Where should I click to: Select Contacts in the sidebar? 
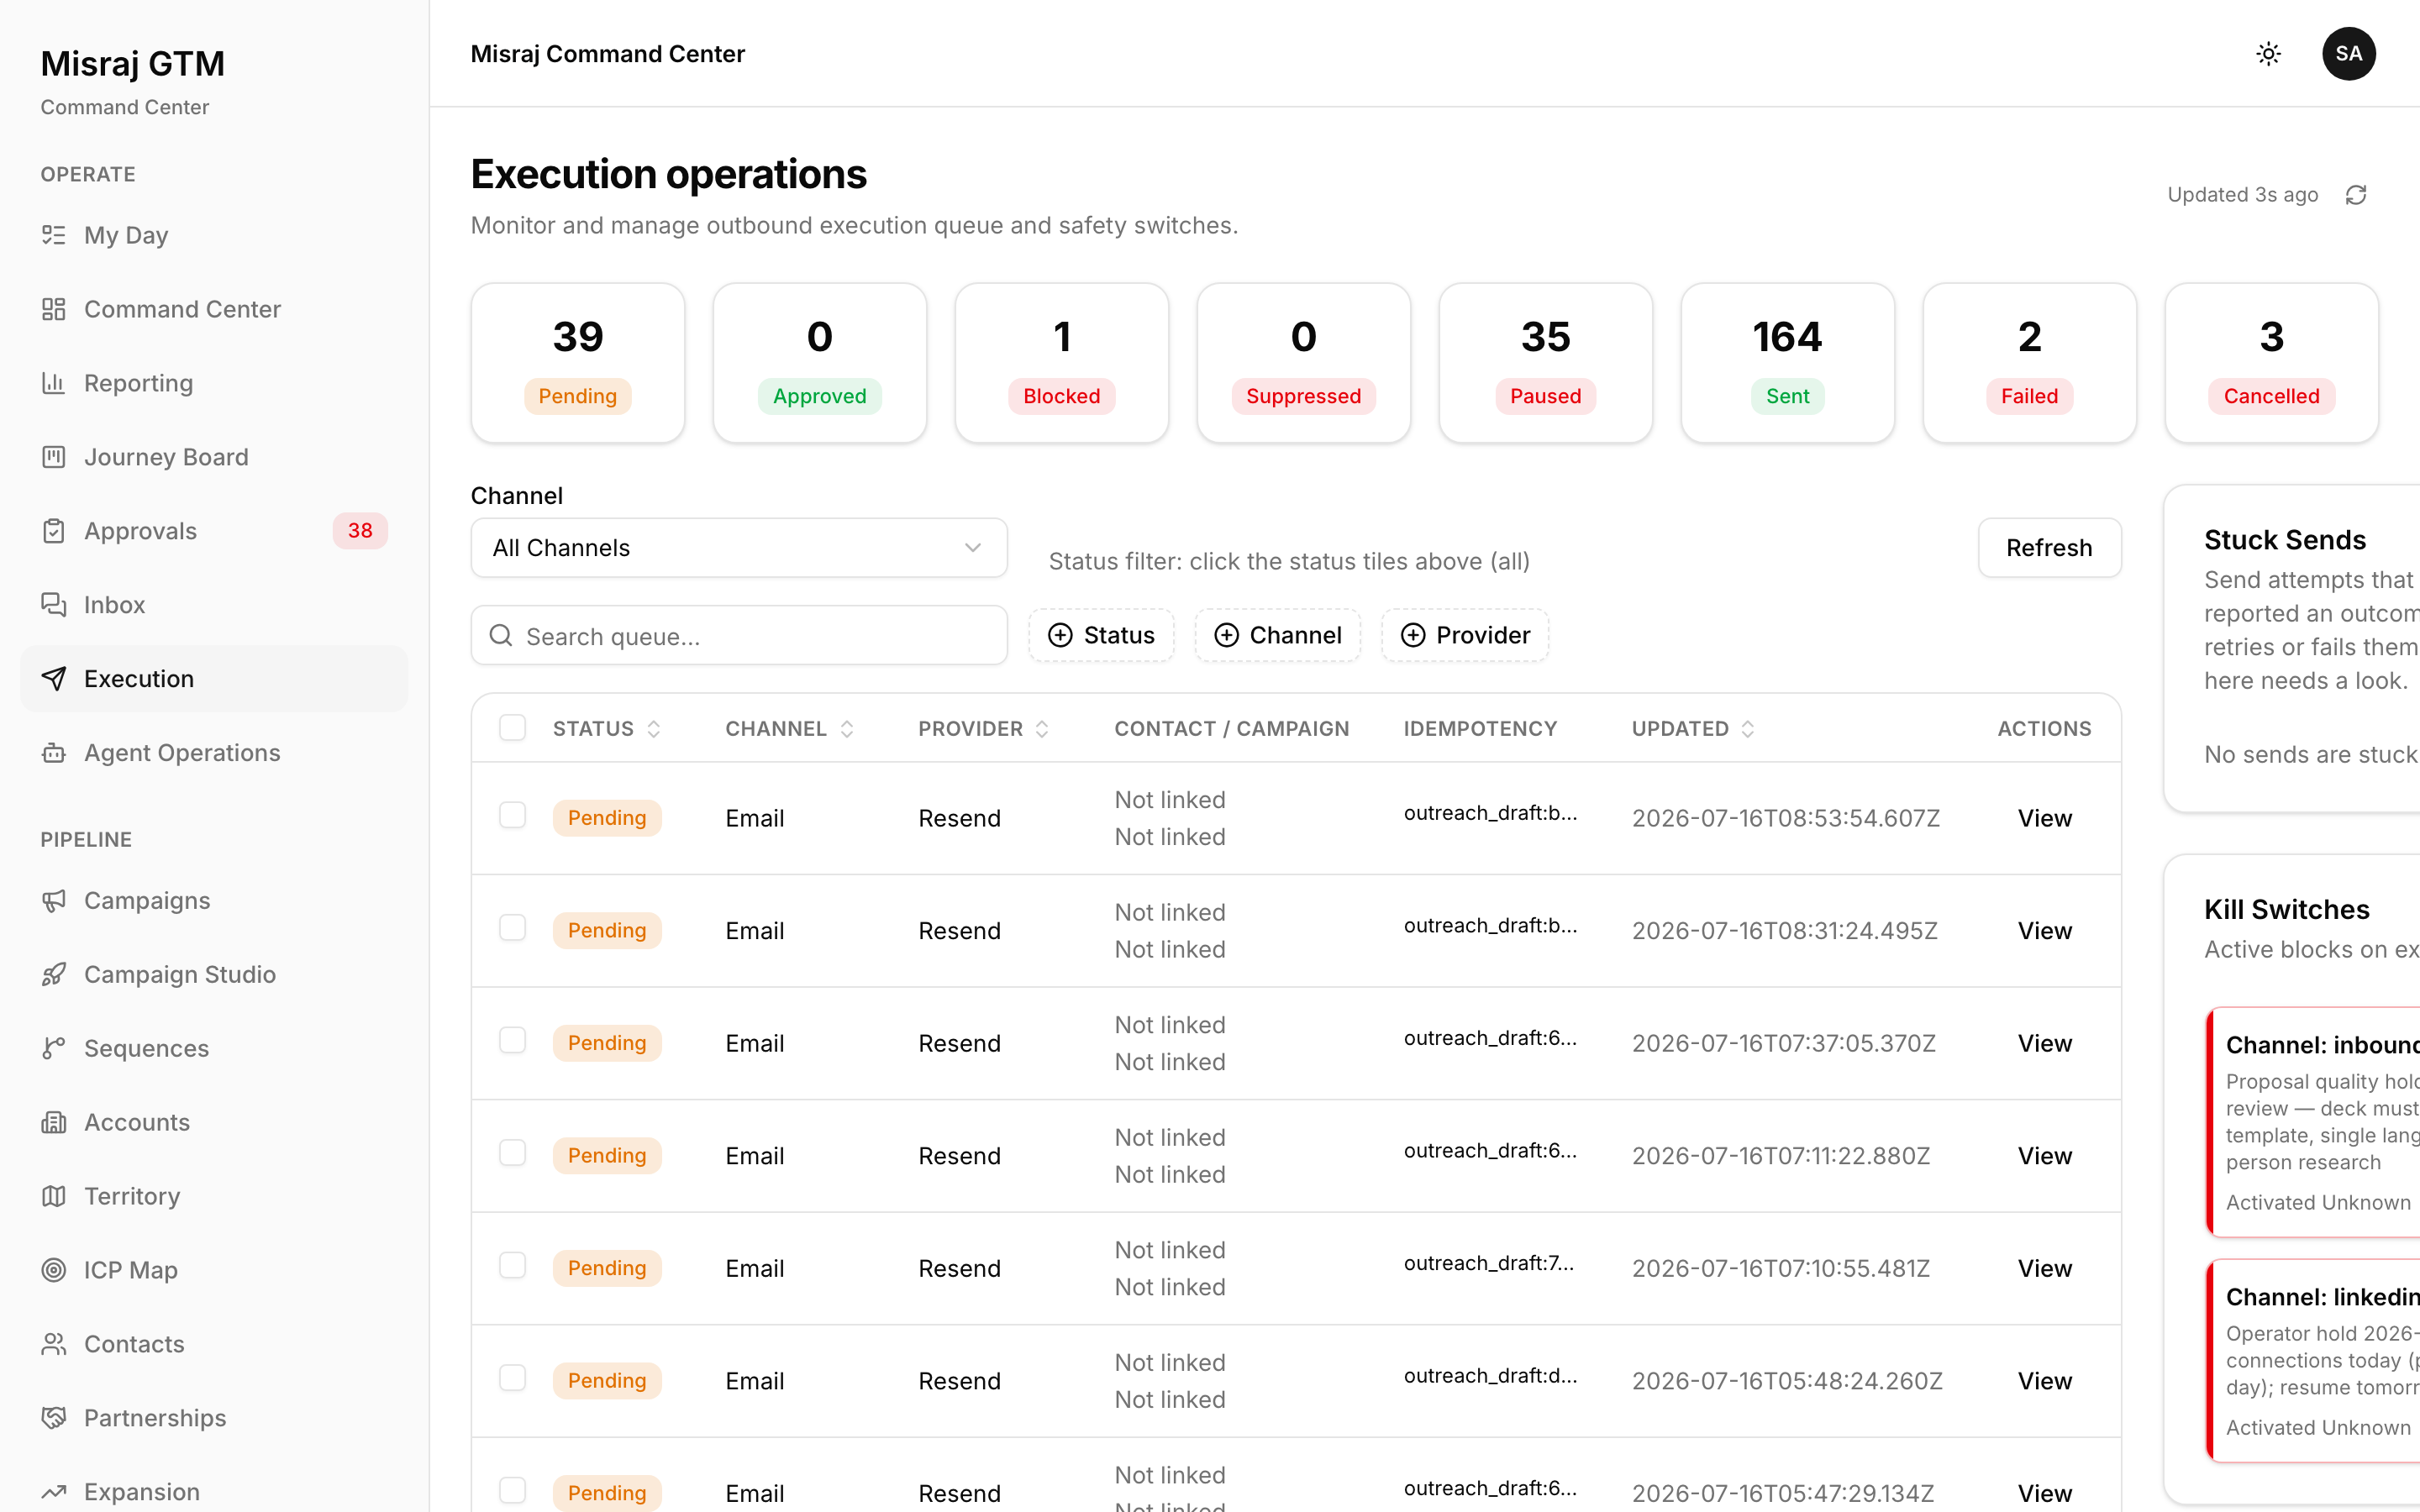[x=214, y=1345]
